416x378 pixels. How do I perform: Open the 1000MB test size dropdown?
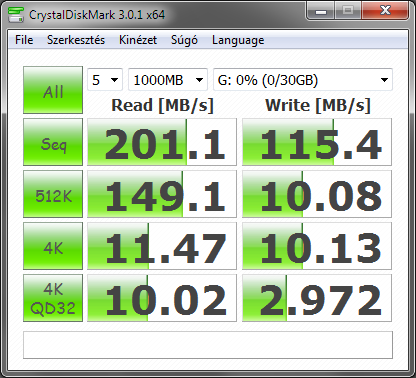168,80
